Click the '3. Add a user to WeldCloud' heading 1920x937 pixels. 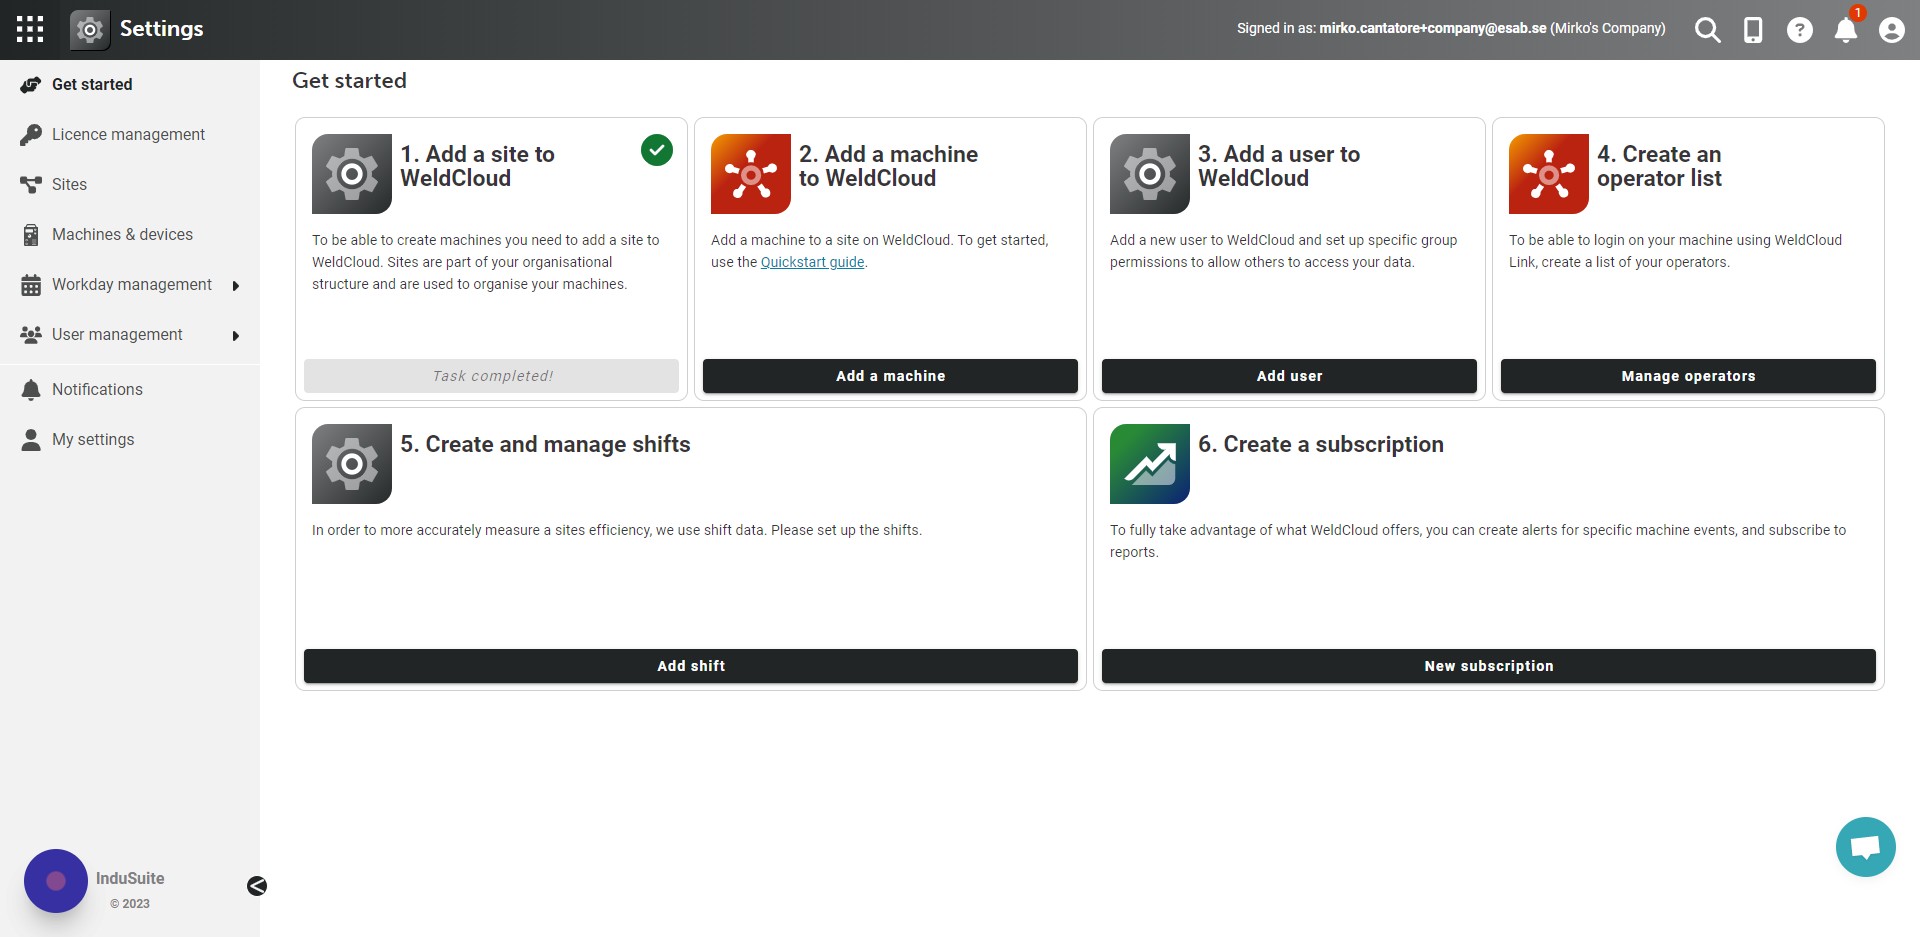tap(1279, 166)
